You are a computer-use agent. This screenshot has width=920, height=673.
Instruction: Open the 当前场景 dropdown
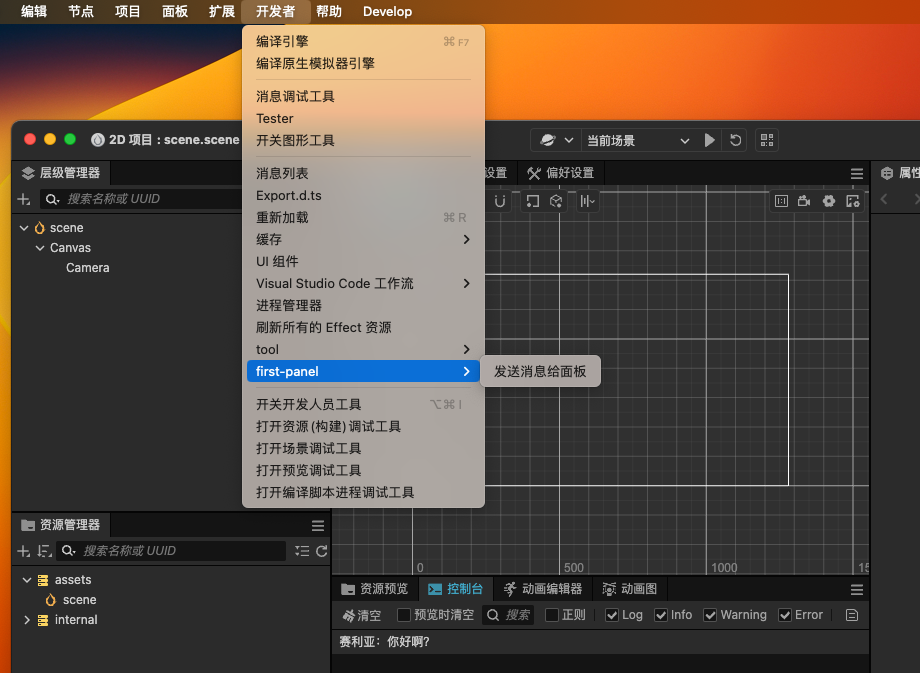pyautogui.click(x=637, y=140)
